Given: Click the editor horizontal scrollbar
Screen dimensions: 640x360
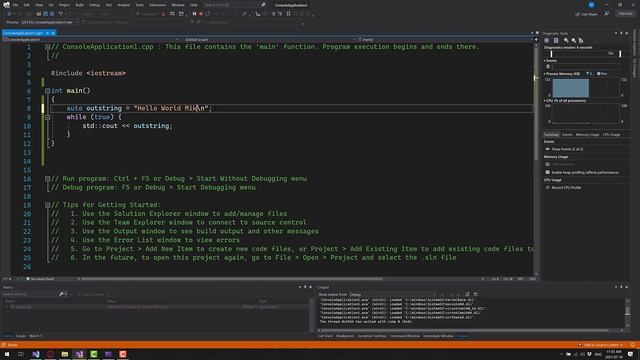Looking at the screenshot, I should [x=231, y=279].
